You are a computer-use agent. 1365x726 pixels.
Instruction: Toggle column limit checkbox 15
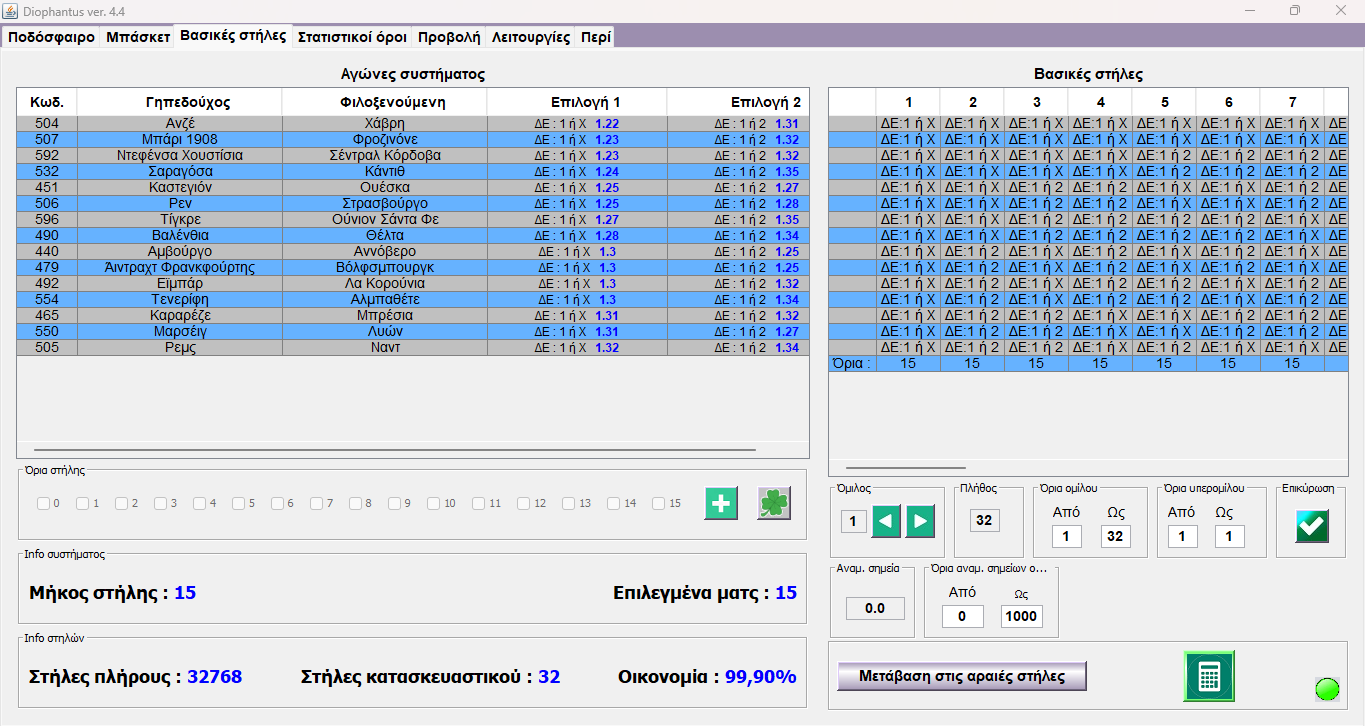(659, 503)
